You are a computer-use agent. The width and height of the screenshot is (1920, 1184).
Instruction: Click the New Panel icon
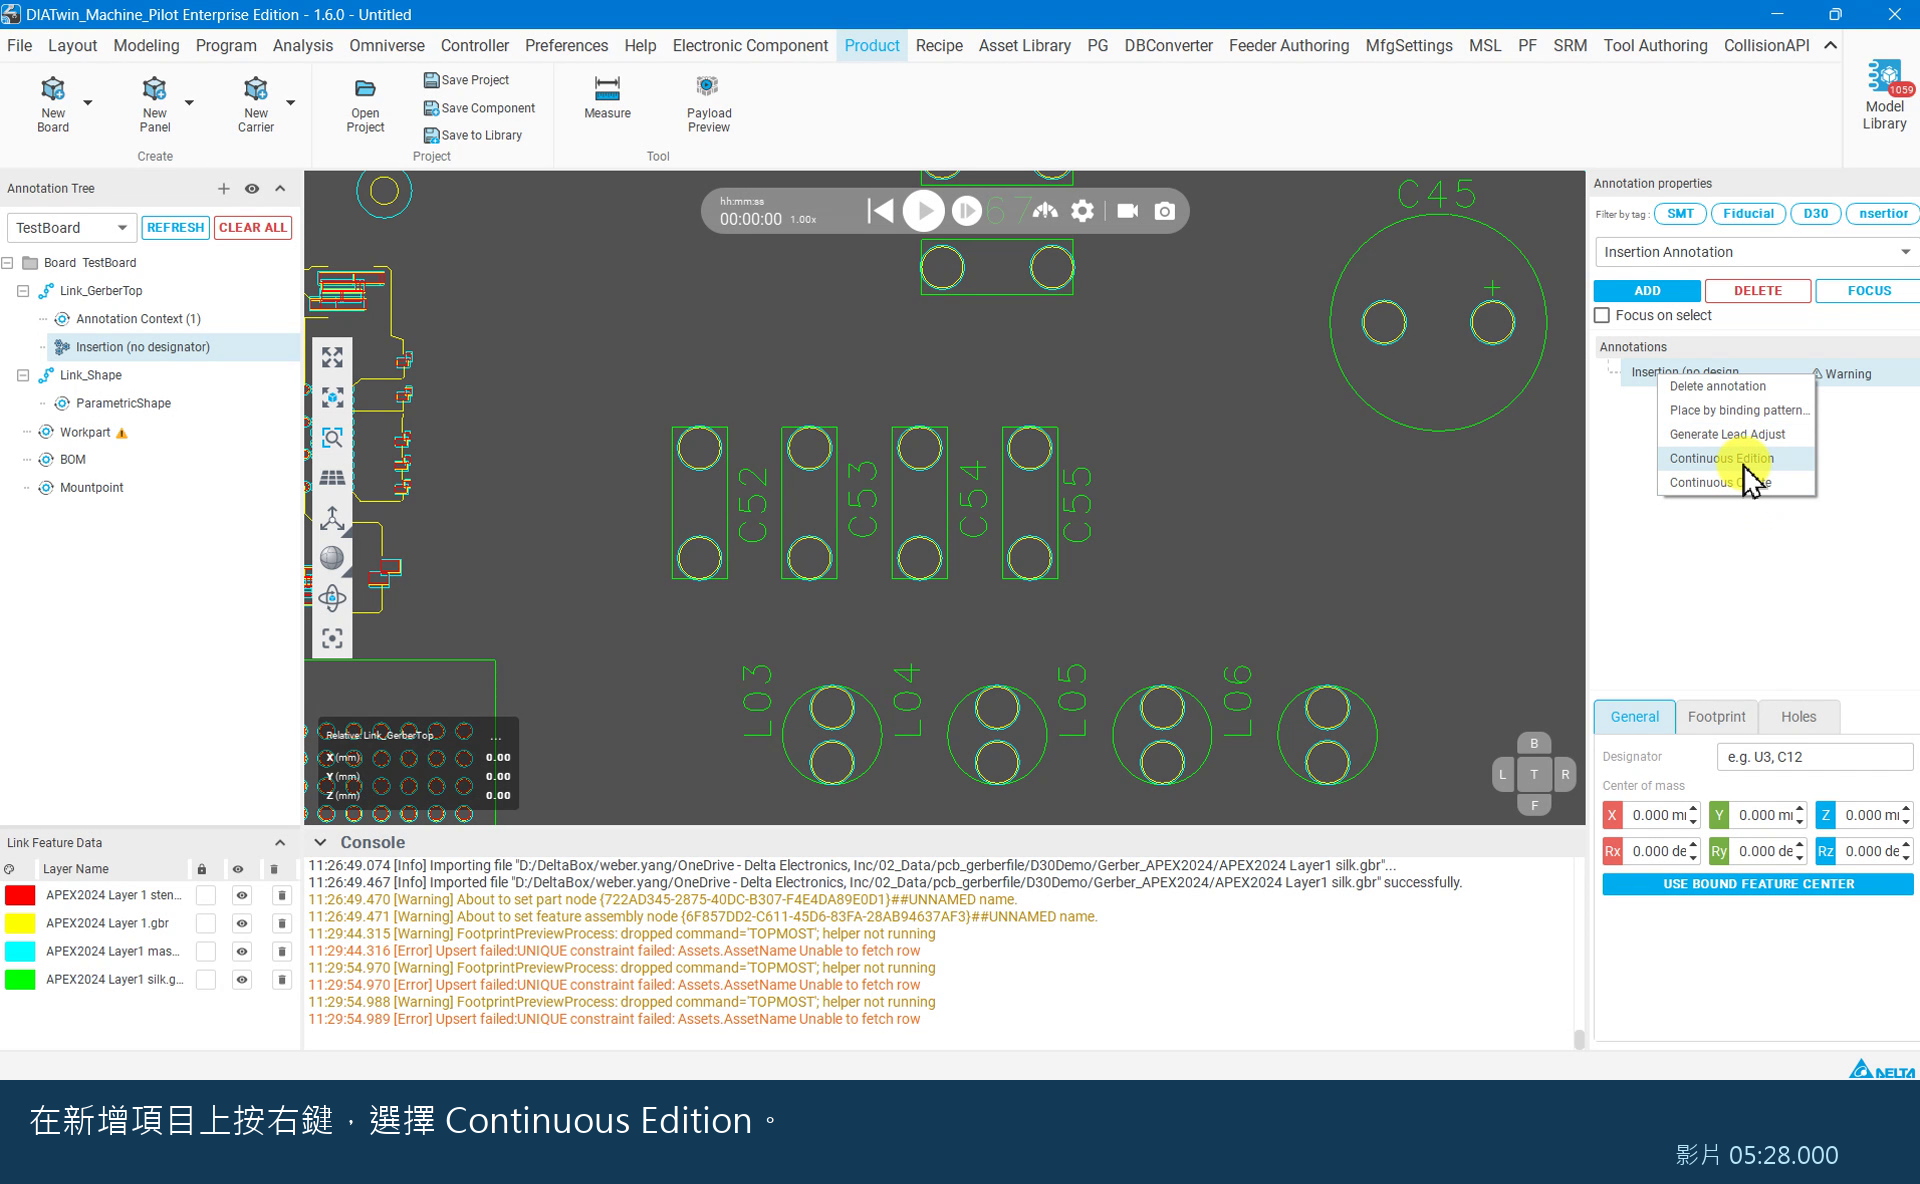[x=154, y=90]
